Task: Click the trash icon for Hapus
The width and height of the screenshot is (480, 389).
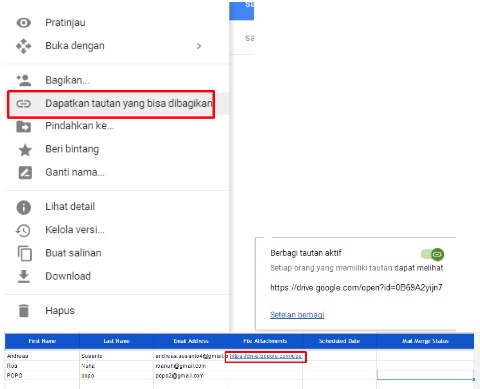Action: 24,311
